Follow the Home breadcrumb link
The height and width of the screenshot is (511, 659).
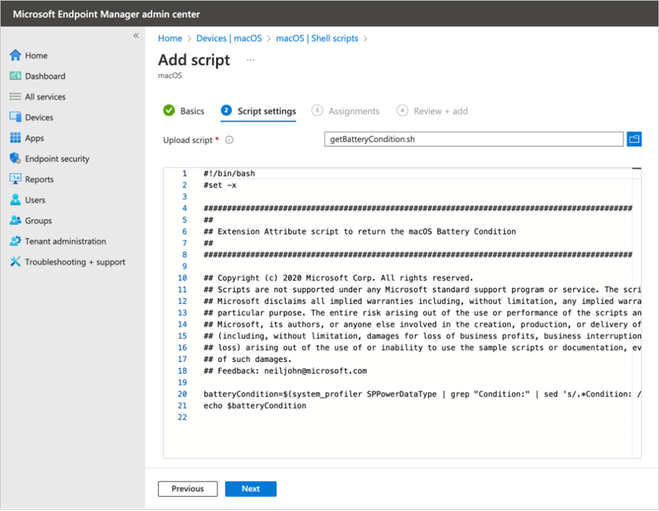(x=170, y=38)
